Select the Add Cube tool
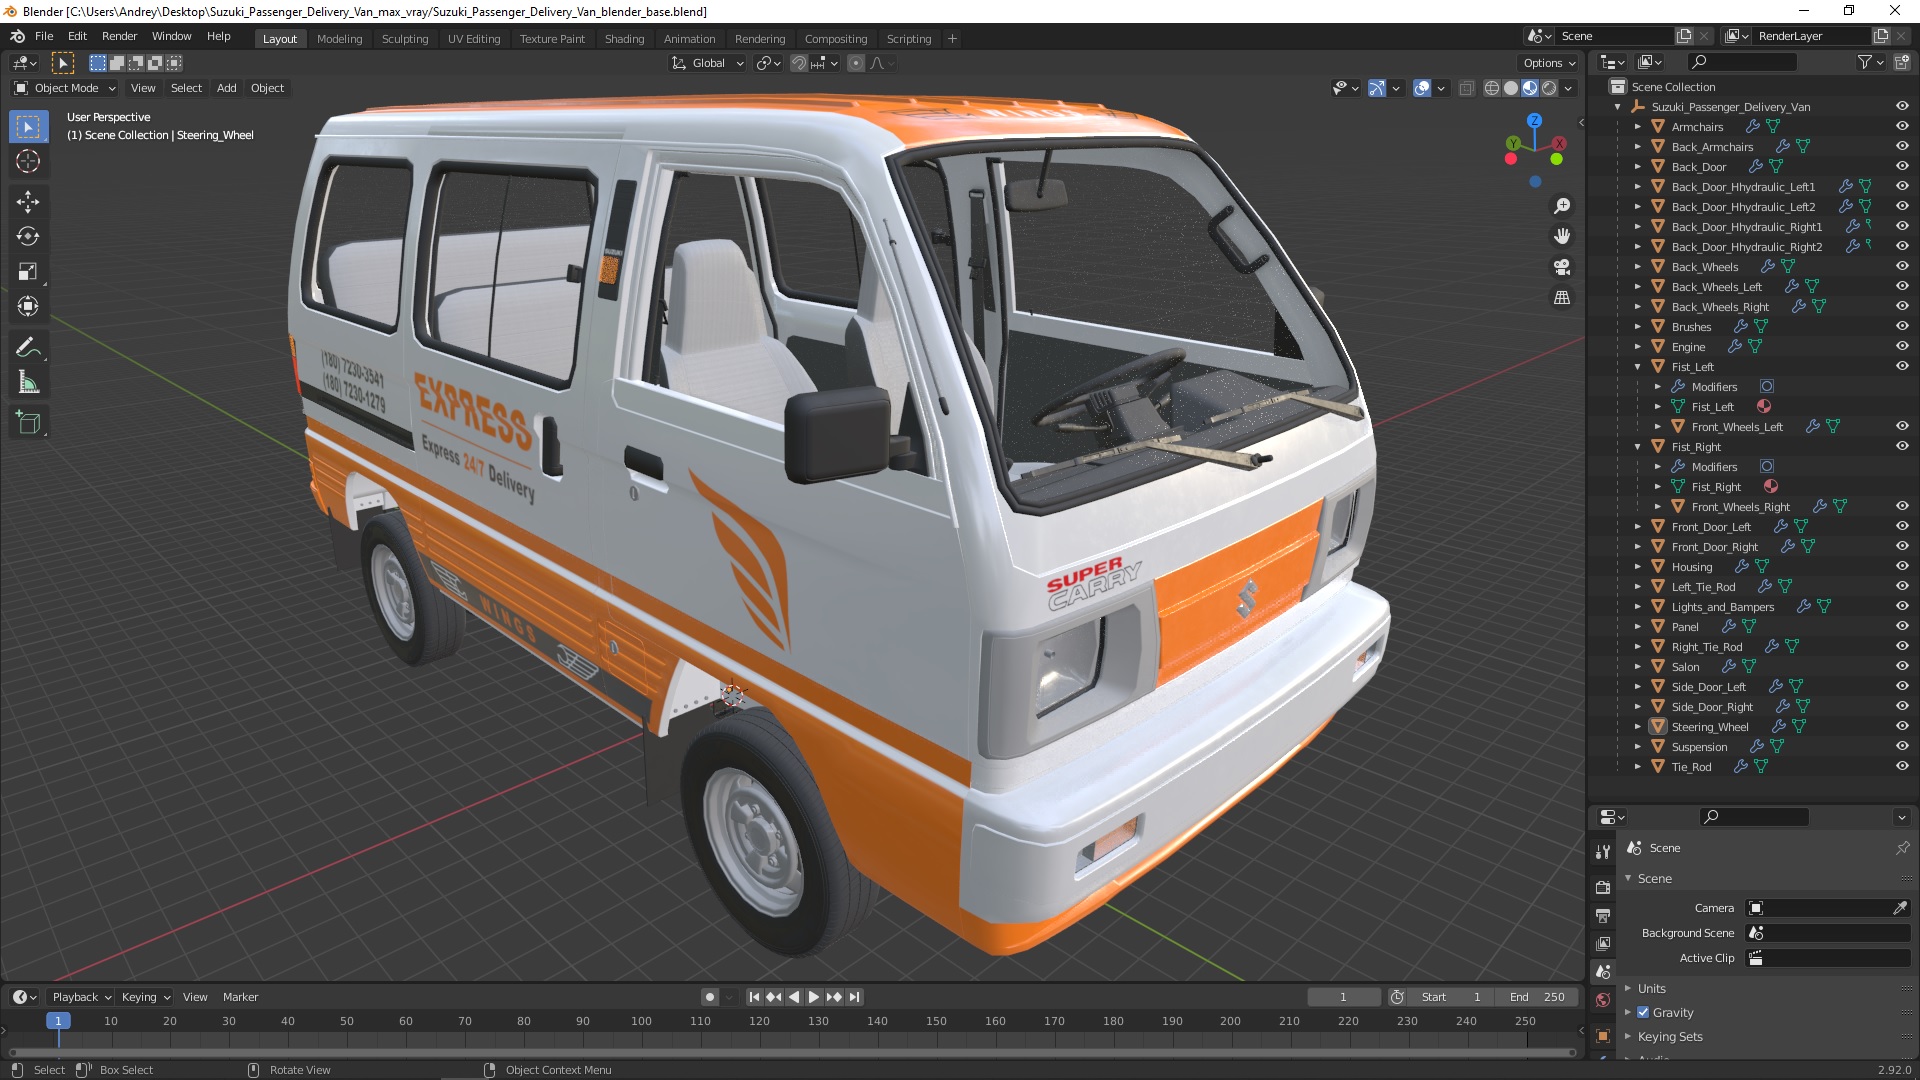The width and height of the screenshot is (1920, 1080). (28, 424)
